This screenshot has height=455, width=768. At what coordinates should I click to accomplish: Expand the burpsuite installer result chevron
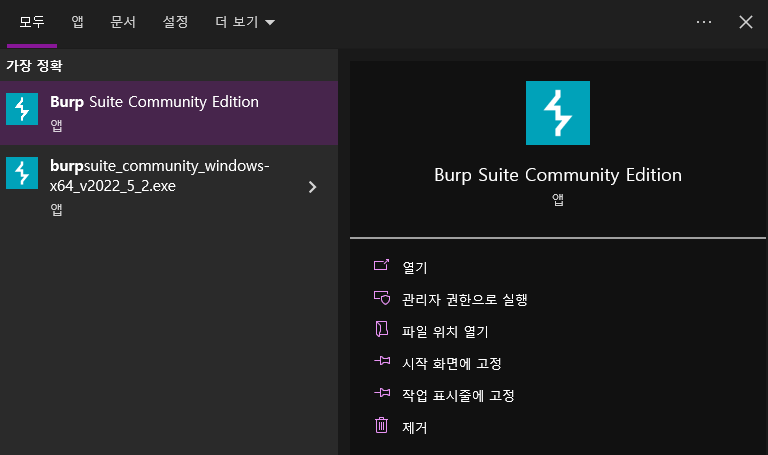tap(312, 187)
